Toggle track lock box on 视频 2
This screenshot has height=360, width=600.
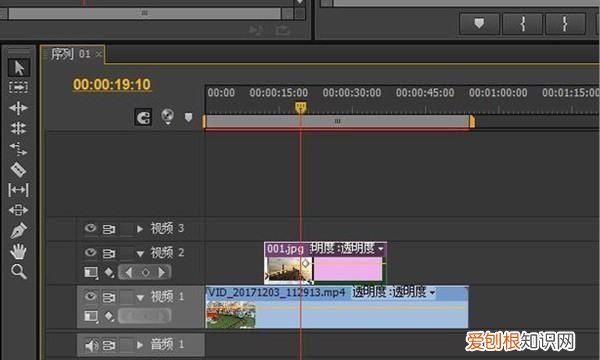126,253
